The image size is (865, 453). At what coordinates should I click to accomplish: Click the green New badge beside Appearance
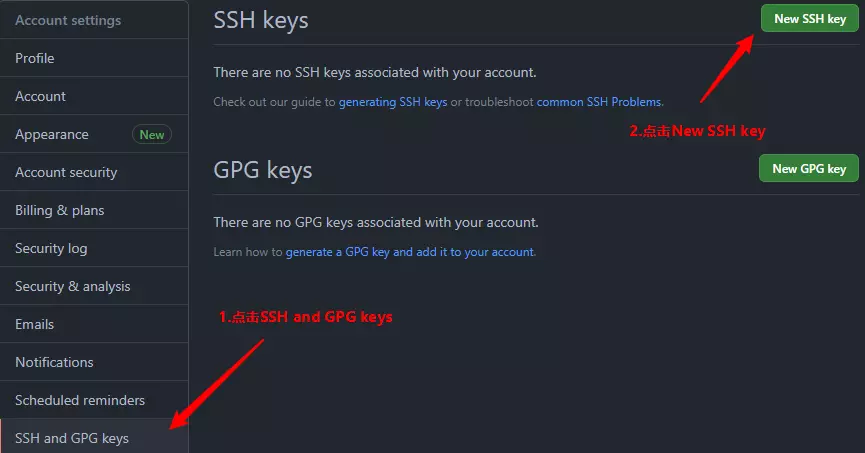[x=152, y=134]
